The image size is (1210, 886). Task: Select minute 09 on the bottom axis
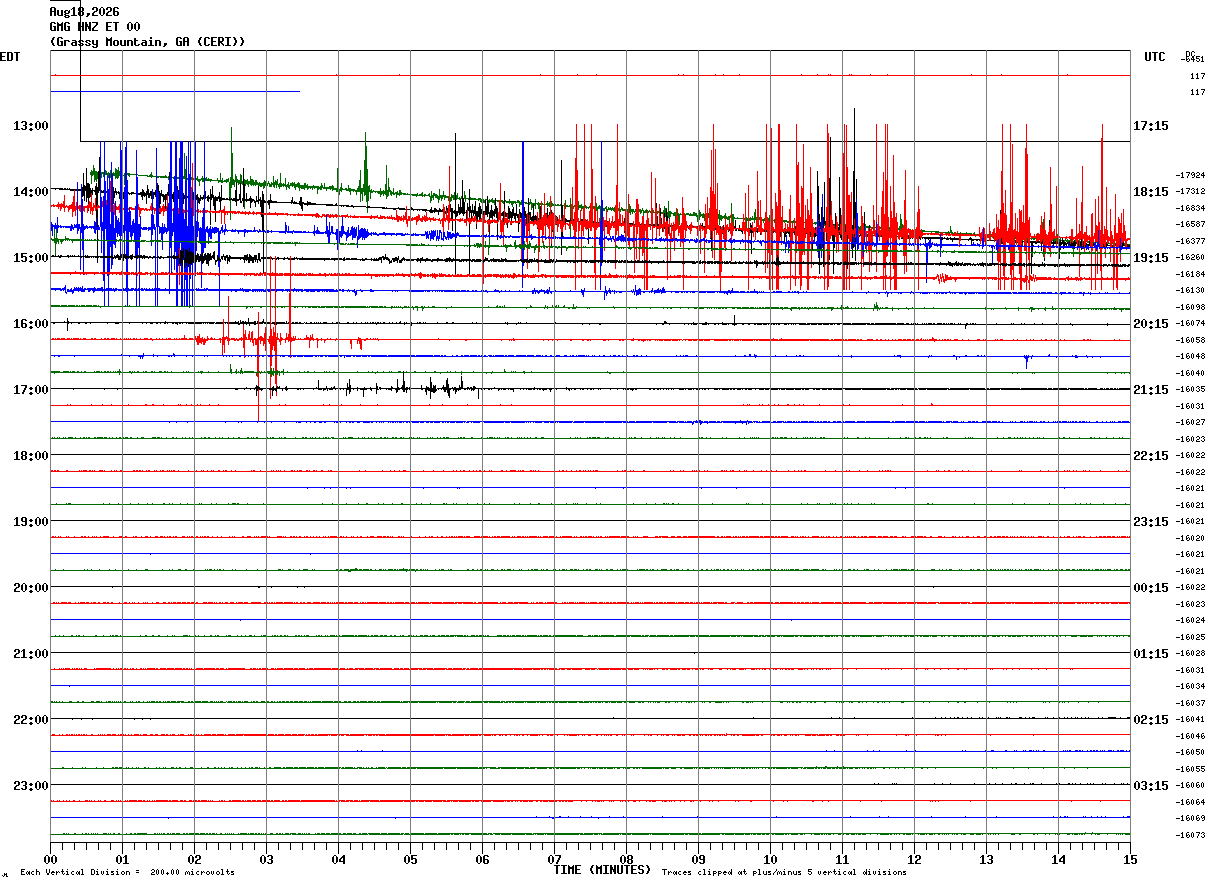(x=698, y=859)
